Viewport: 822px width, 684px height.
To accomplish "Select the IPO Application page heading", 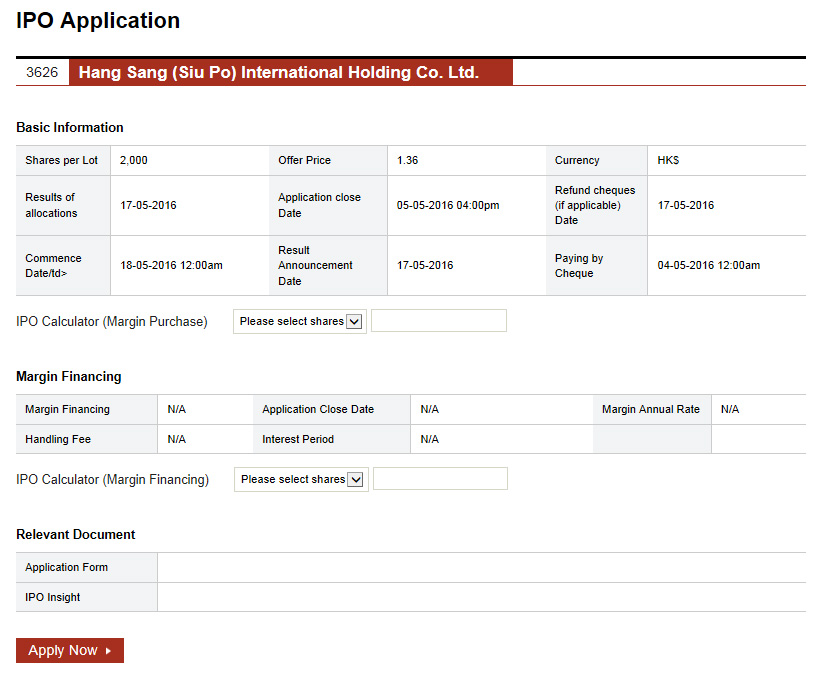I will pyautogui.click(x=98, y=20).
